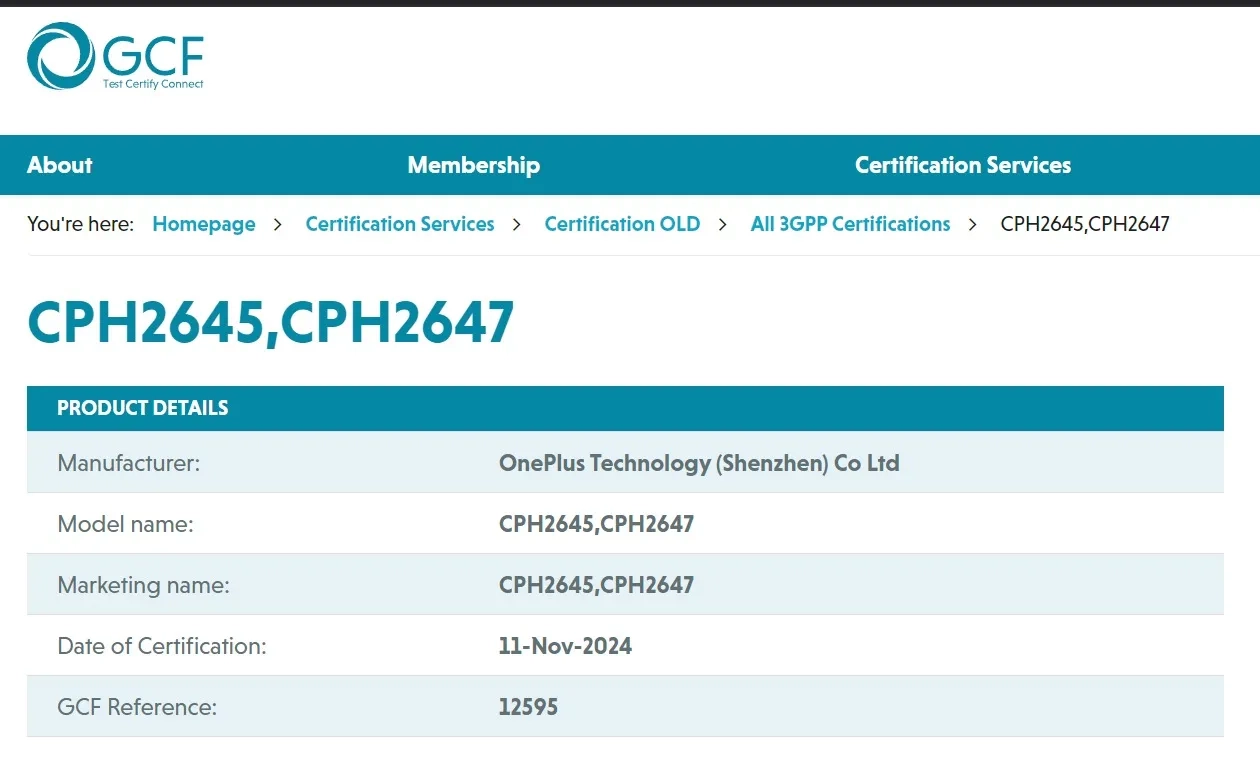1260x774 pixels.
Task: Select the GCF Reference number 12595
Action: 528,707
